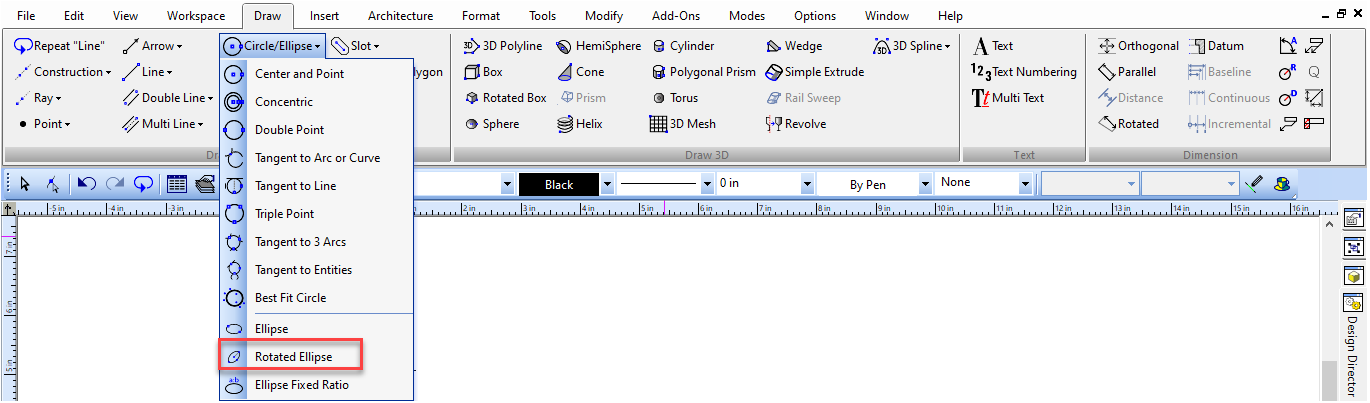
Task: Switch to the Modify tab
Action: coord(603,16)
